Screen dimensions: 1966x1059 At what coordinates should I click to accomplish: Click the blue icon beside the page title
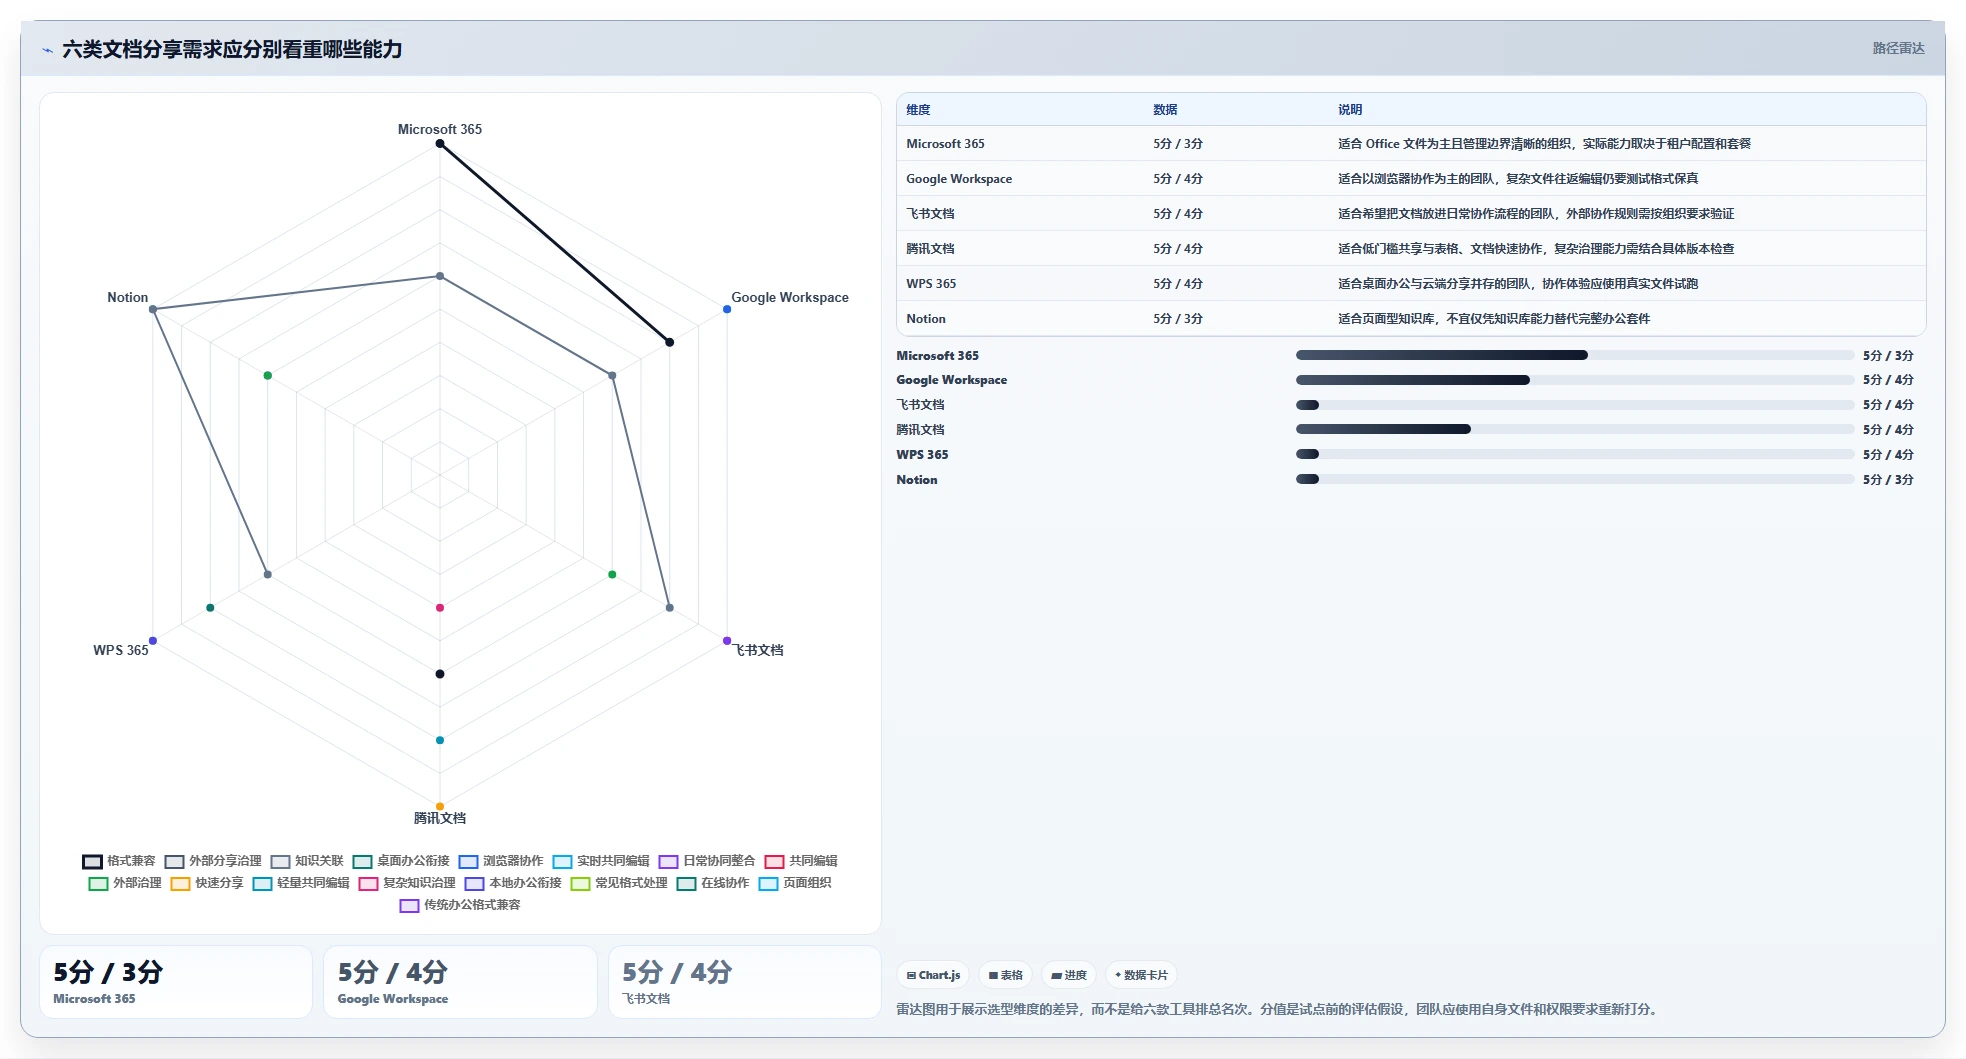pos(47,50)
